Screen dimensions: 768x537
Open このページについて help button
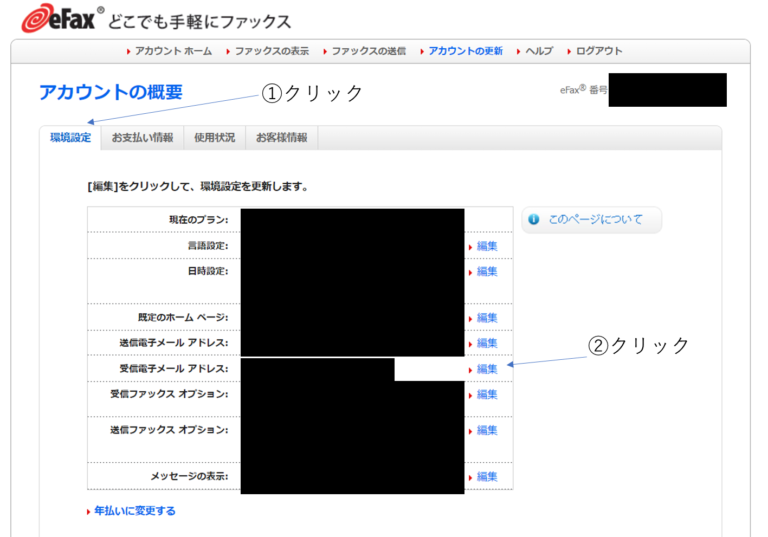(x=594, y=220)
